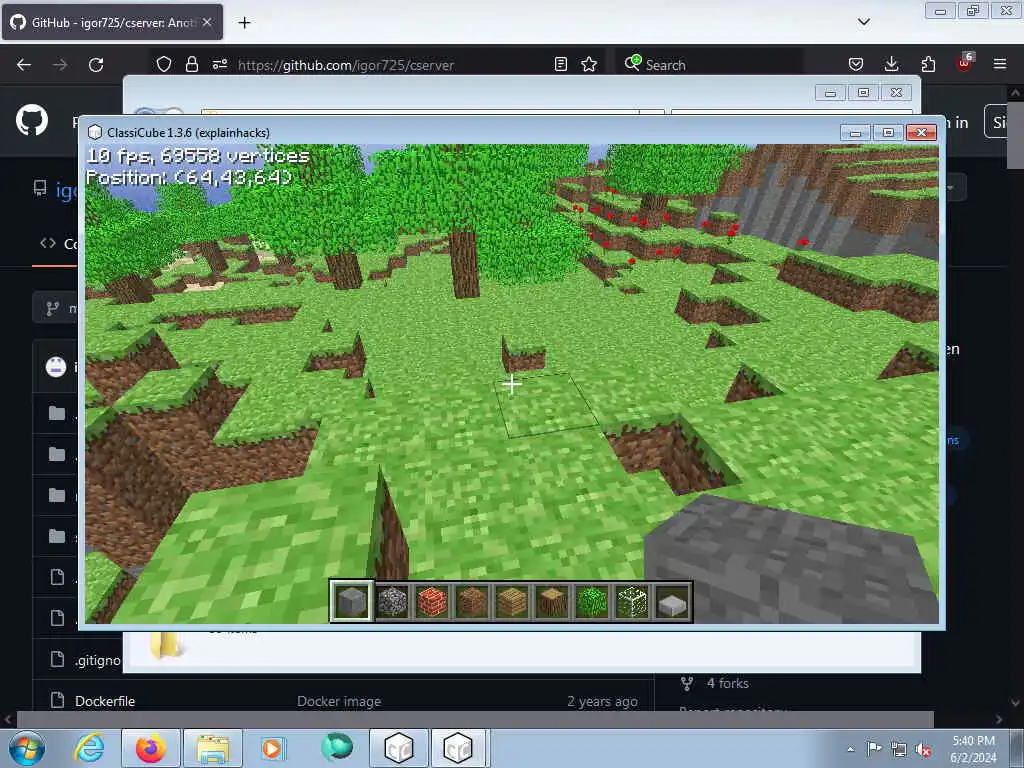Open the taskbar clock showing 5:40 PM
Screen dimensions: 1024x768
click(x=973, y=749)
